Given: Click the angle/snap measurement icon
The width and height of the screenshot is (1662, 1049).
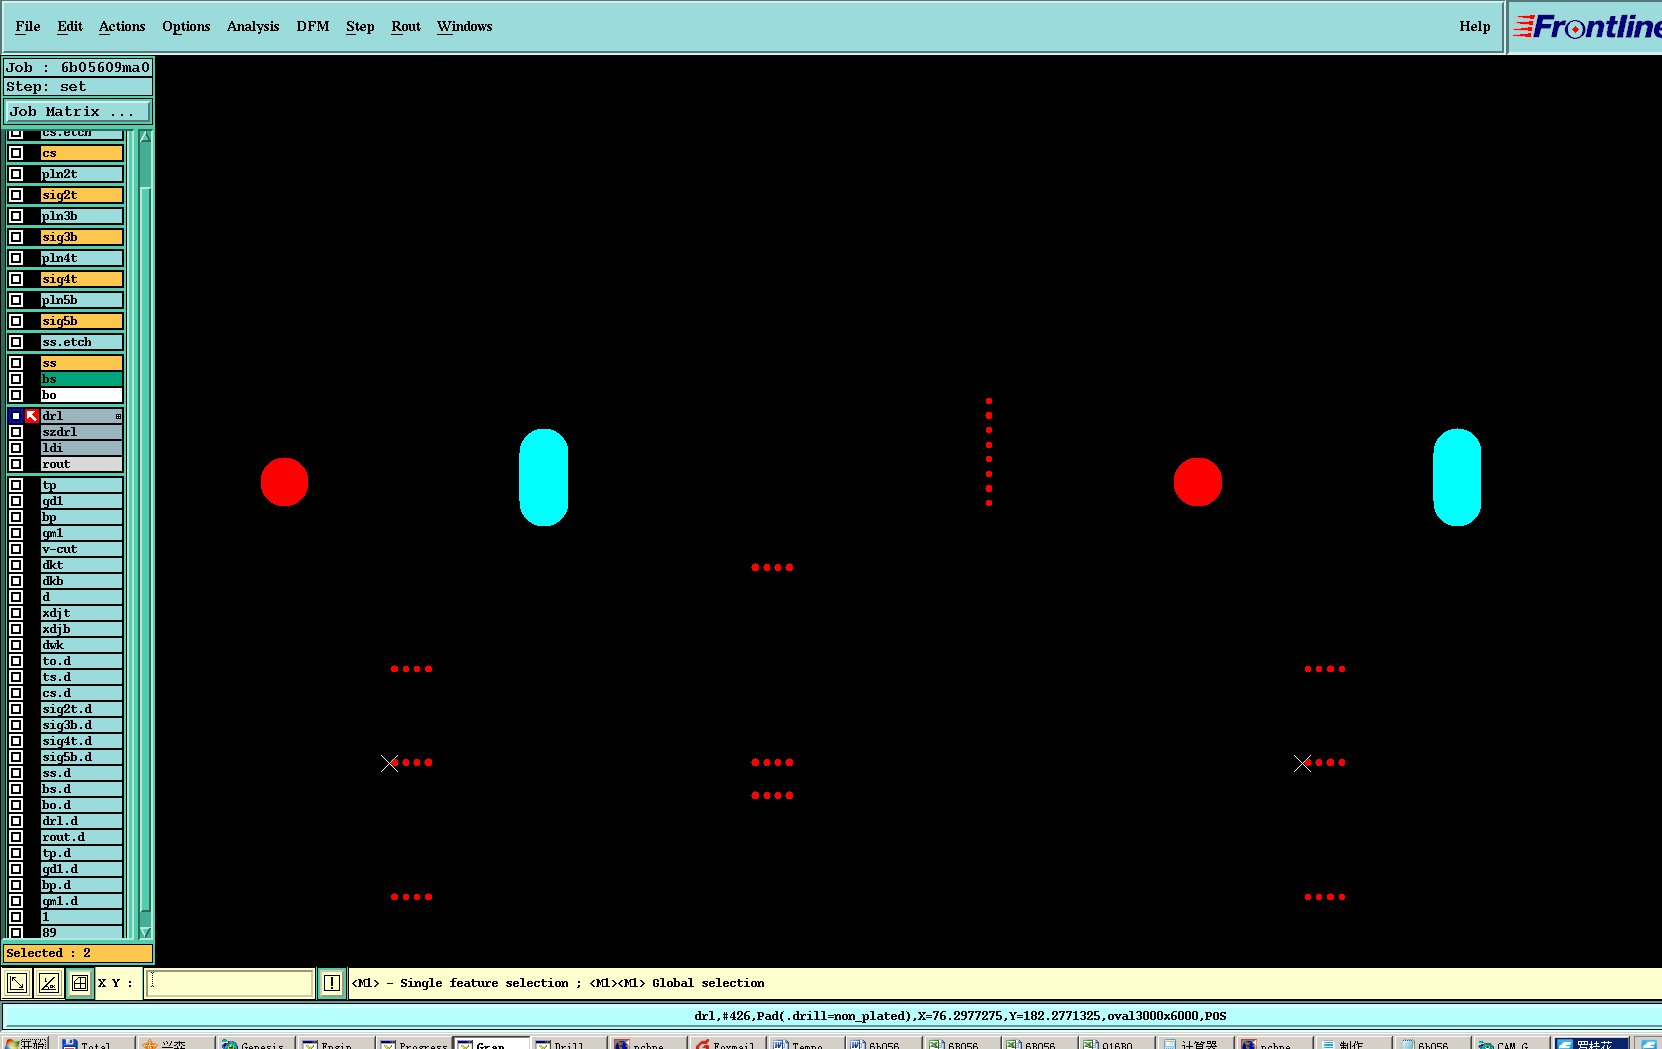Looking at the screenshot, I should pyautogui.click(x=48, y=983).
